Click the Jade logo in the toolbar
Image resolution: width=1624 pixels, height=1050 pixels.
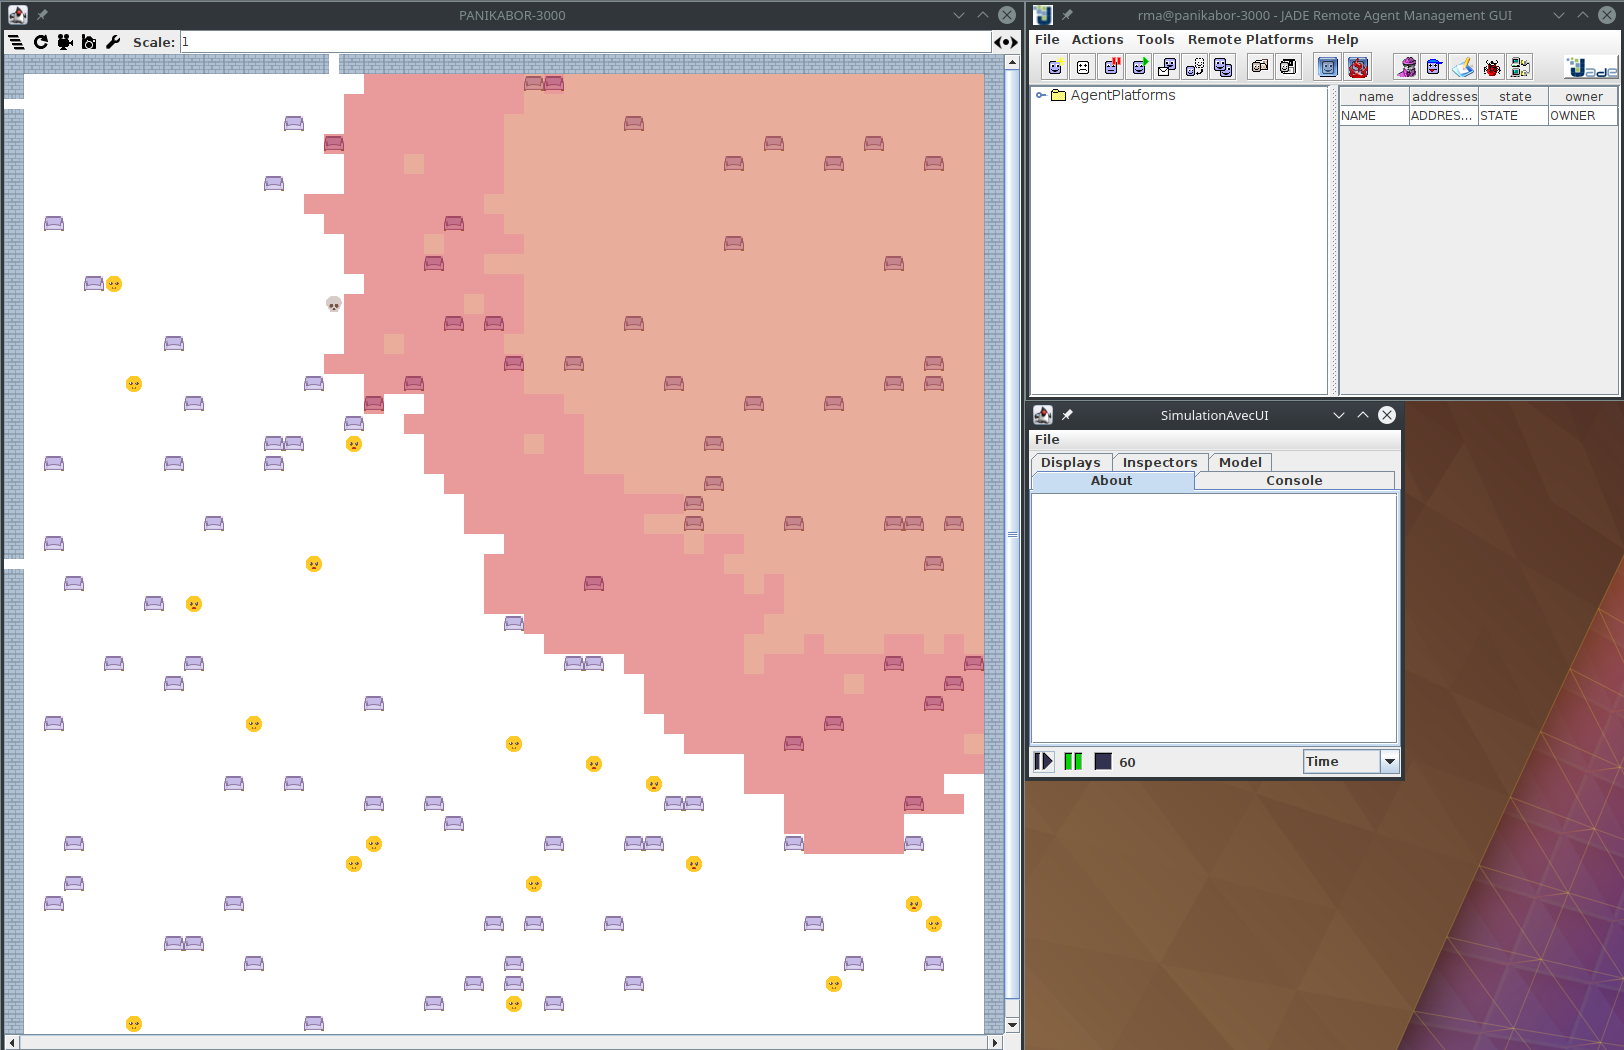[x=1591, y=67]
